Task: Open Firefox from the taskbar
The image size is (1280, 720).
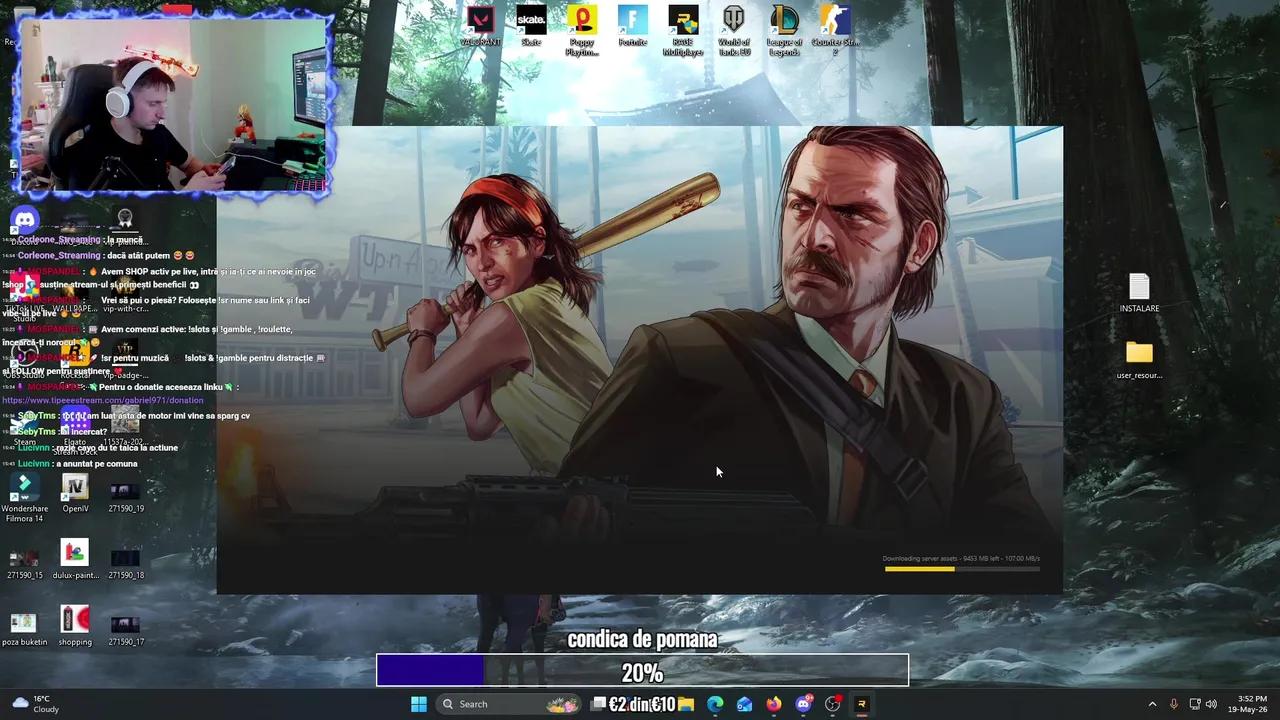Action: [774, 704]
